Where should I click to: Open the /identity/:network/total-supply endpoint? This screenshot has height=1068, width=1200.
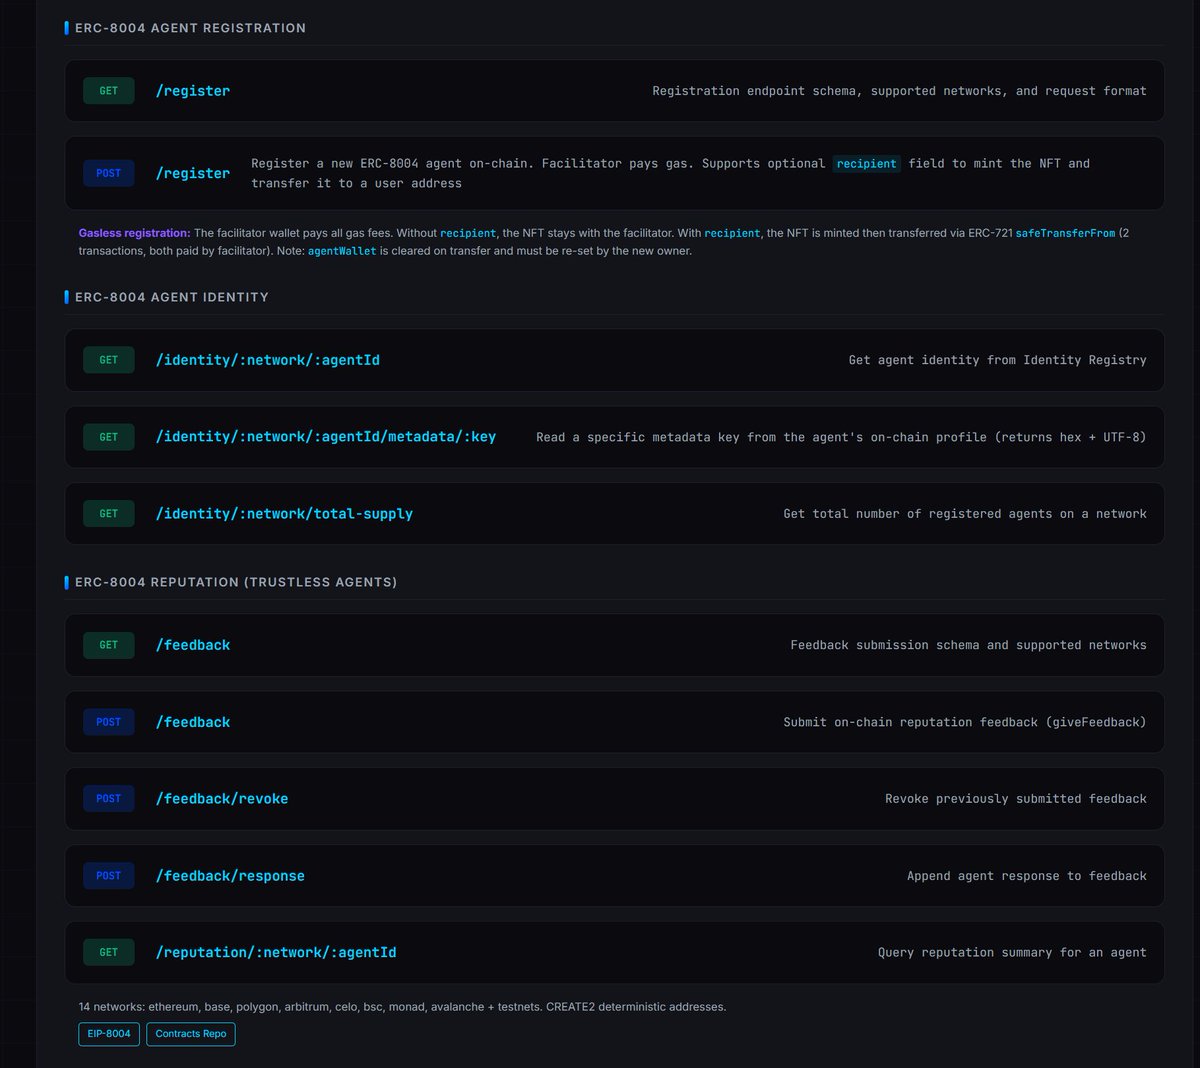point(284,514)
